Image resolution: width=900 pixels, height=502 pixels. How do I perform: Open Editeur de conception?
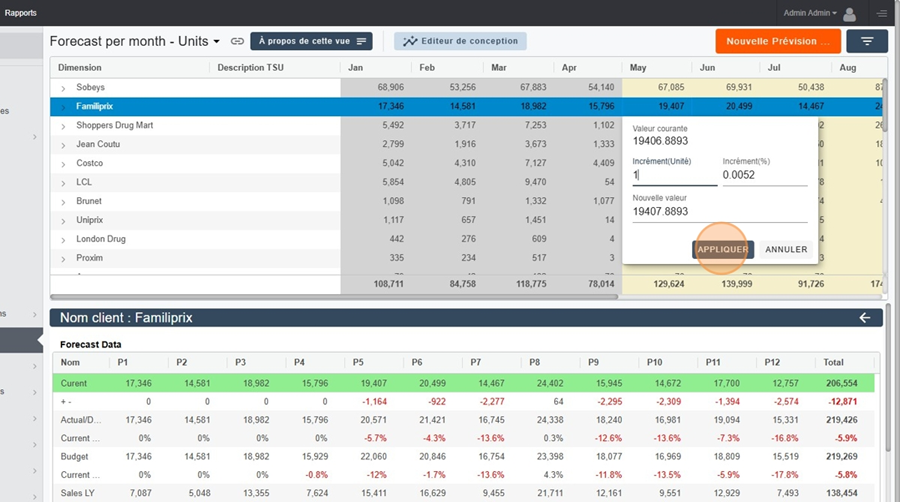(460, 41)
